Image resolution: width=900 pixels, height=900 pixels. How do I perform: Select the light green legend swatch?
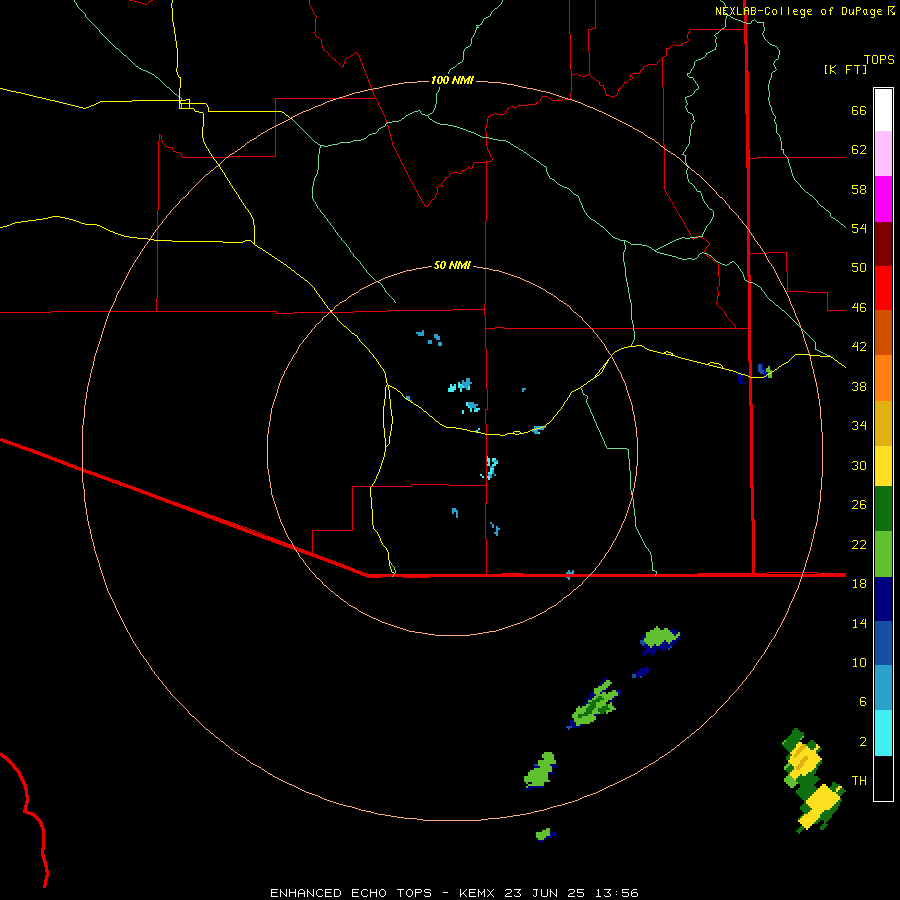883,554
